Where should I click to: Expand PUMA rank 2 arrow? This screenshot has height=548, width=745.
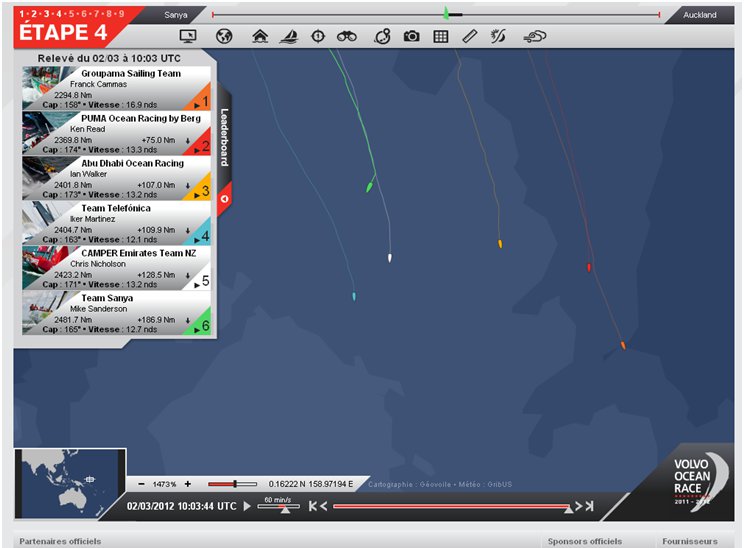(197, 150)
